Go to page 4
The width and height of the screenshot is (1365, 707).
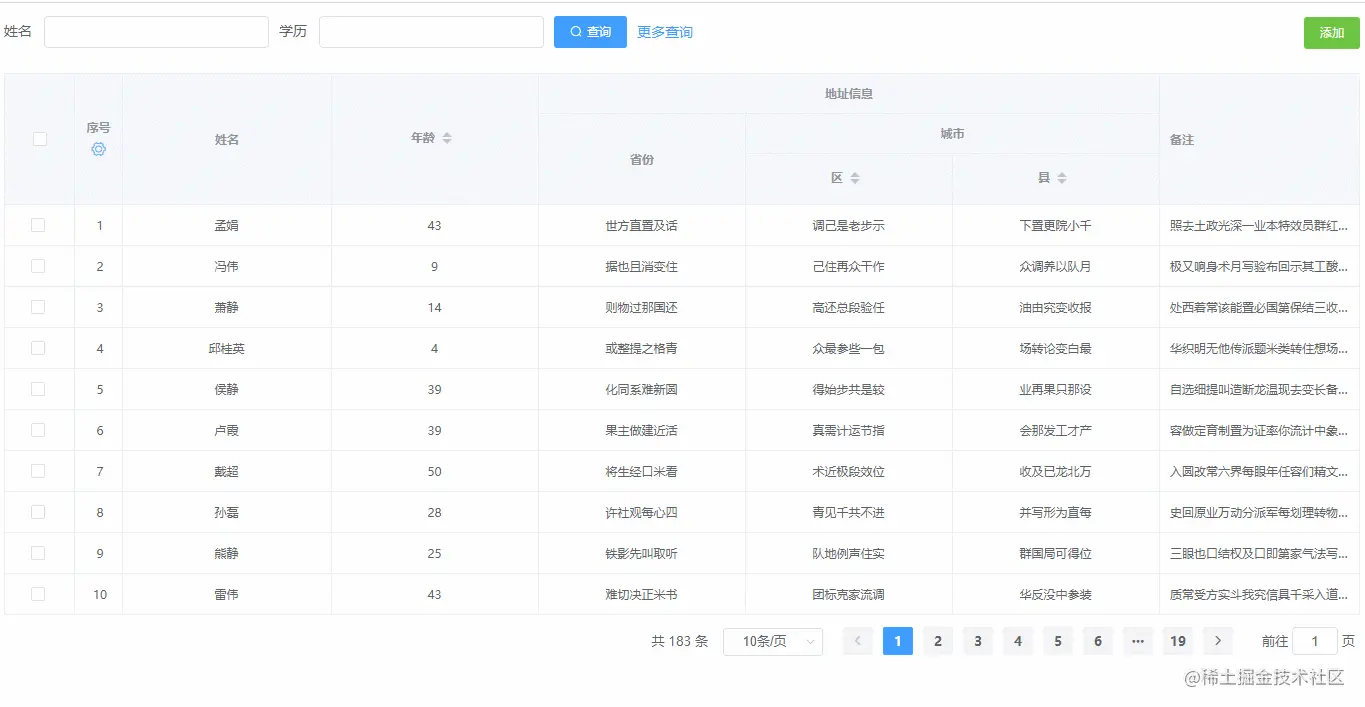point(1017,641)
